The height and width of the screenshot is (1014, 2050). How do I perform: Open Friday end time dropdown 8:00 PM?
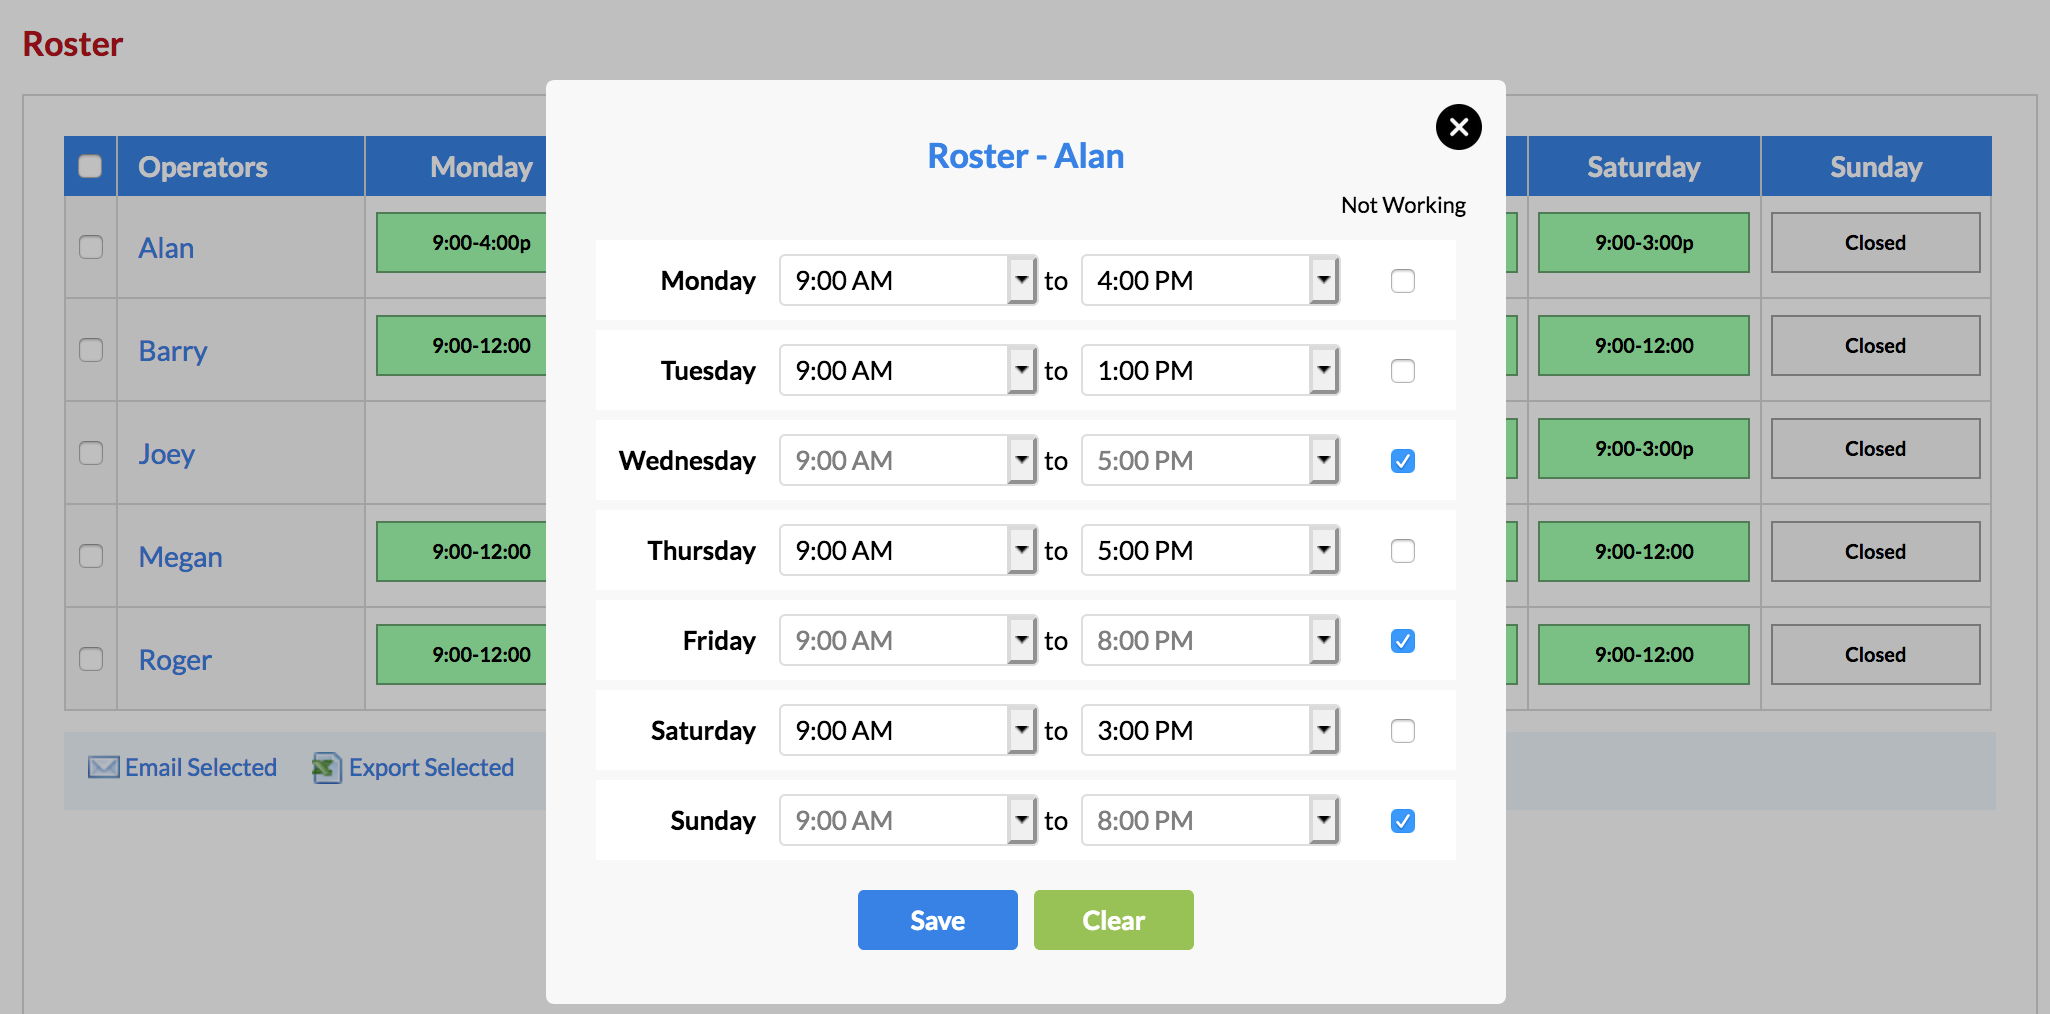click(1210, 640)
